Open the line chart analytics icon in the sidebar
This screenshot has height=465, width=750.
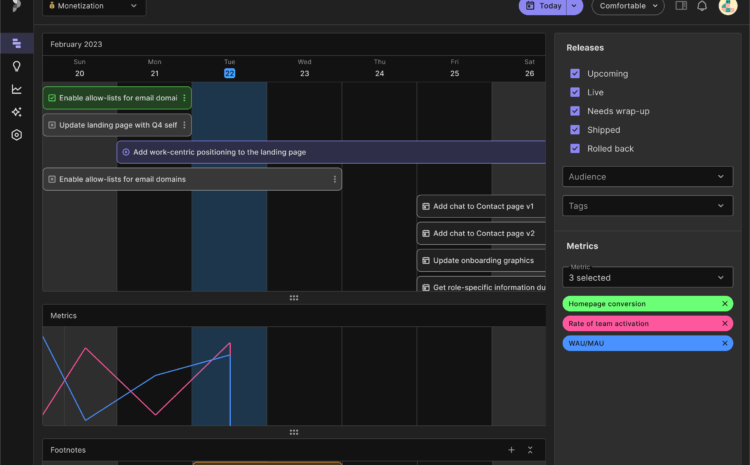click(x=17, y=89)
